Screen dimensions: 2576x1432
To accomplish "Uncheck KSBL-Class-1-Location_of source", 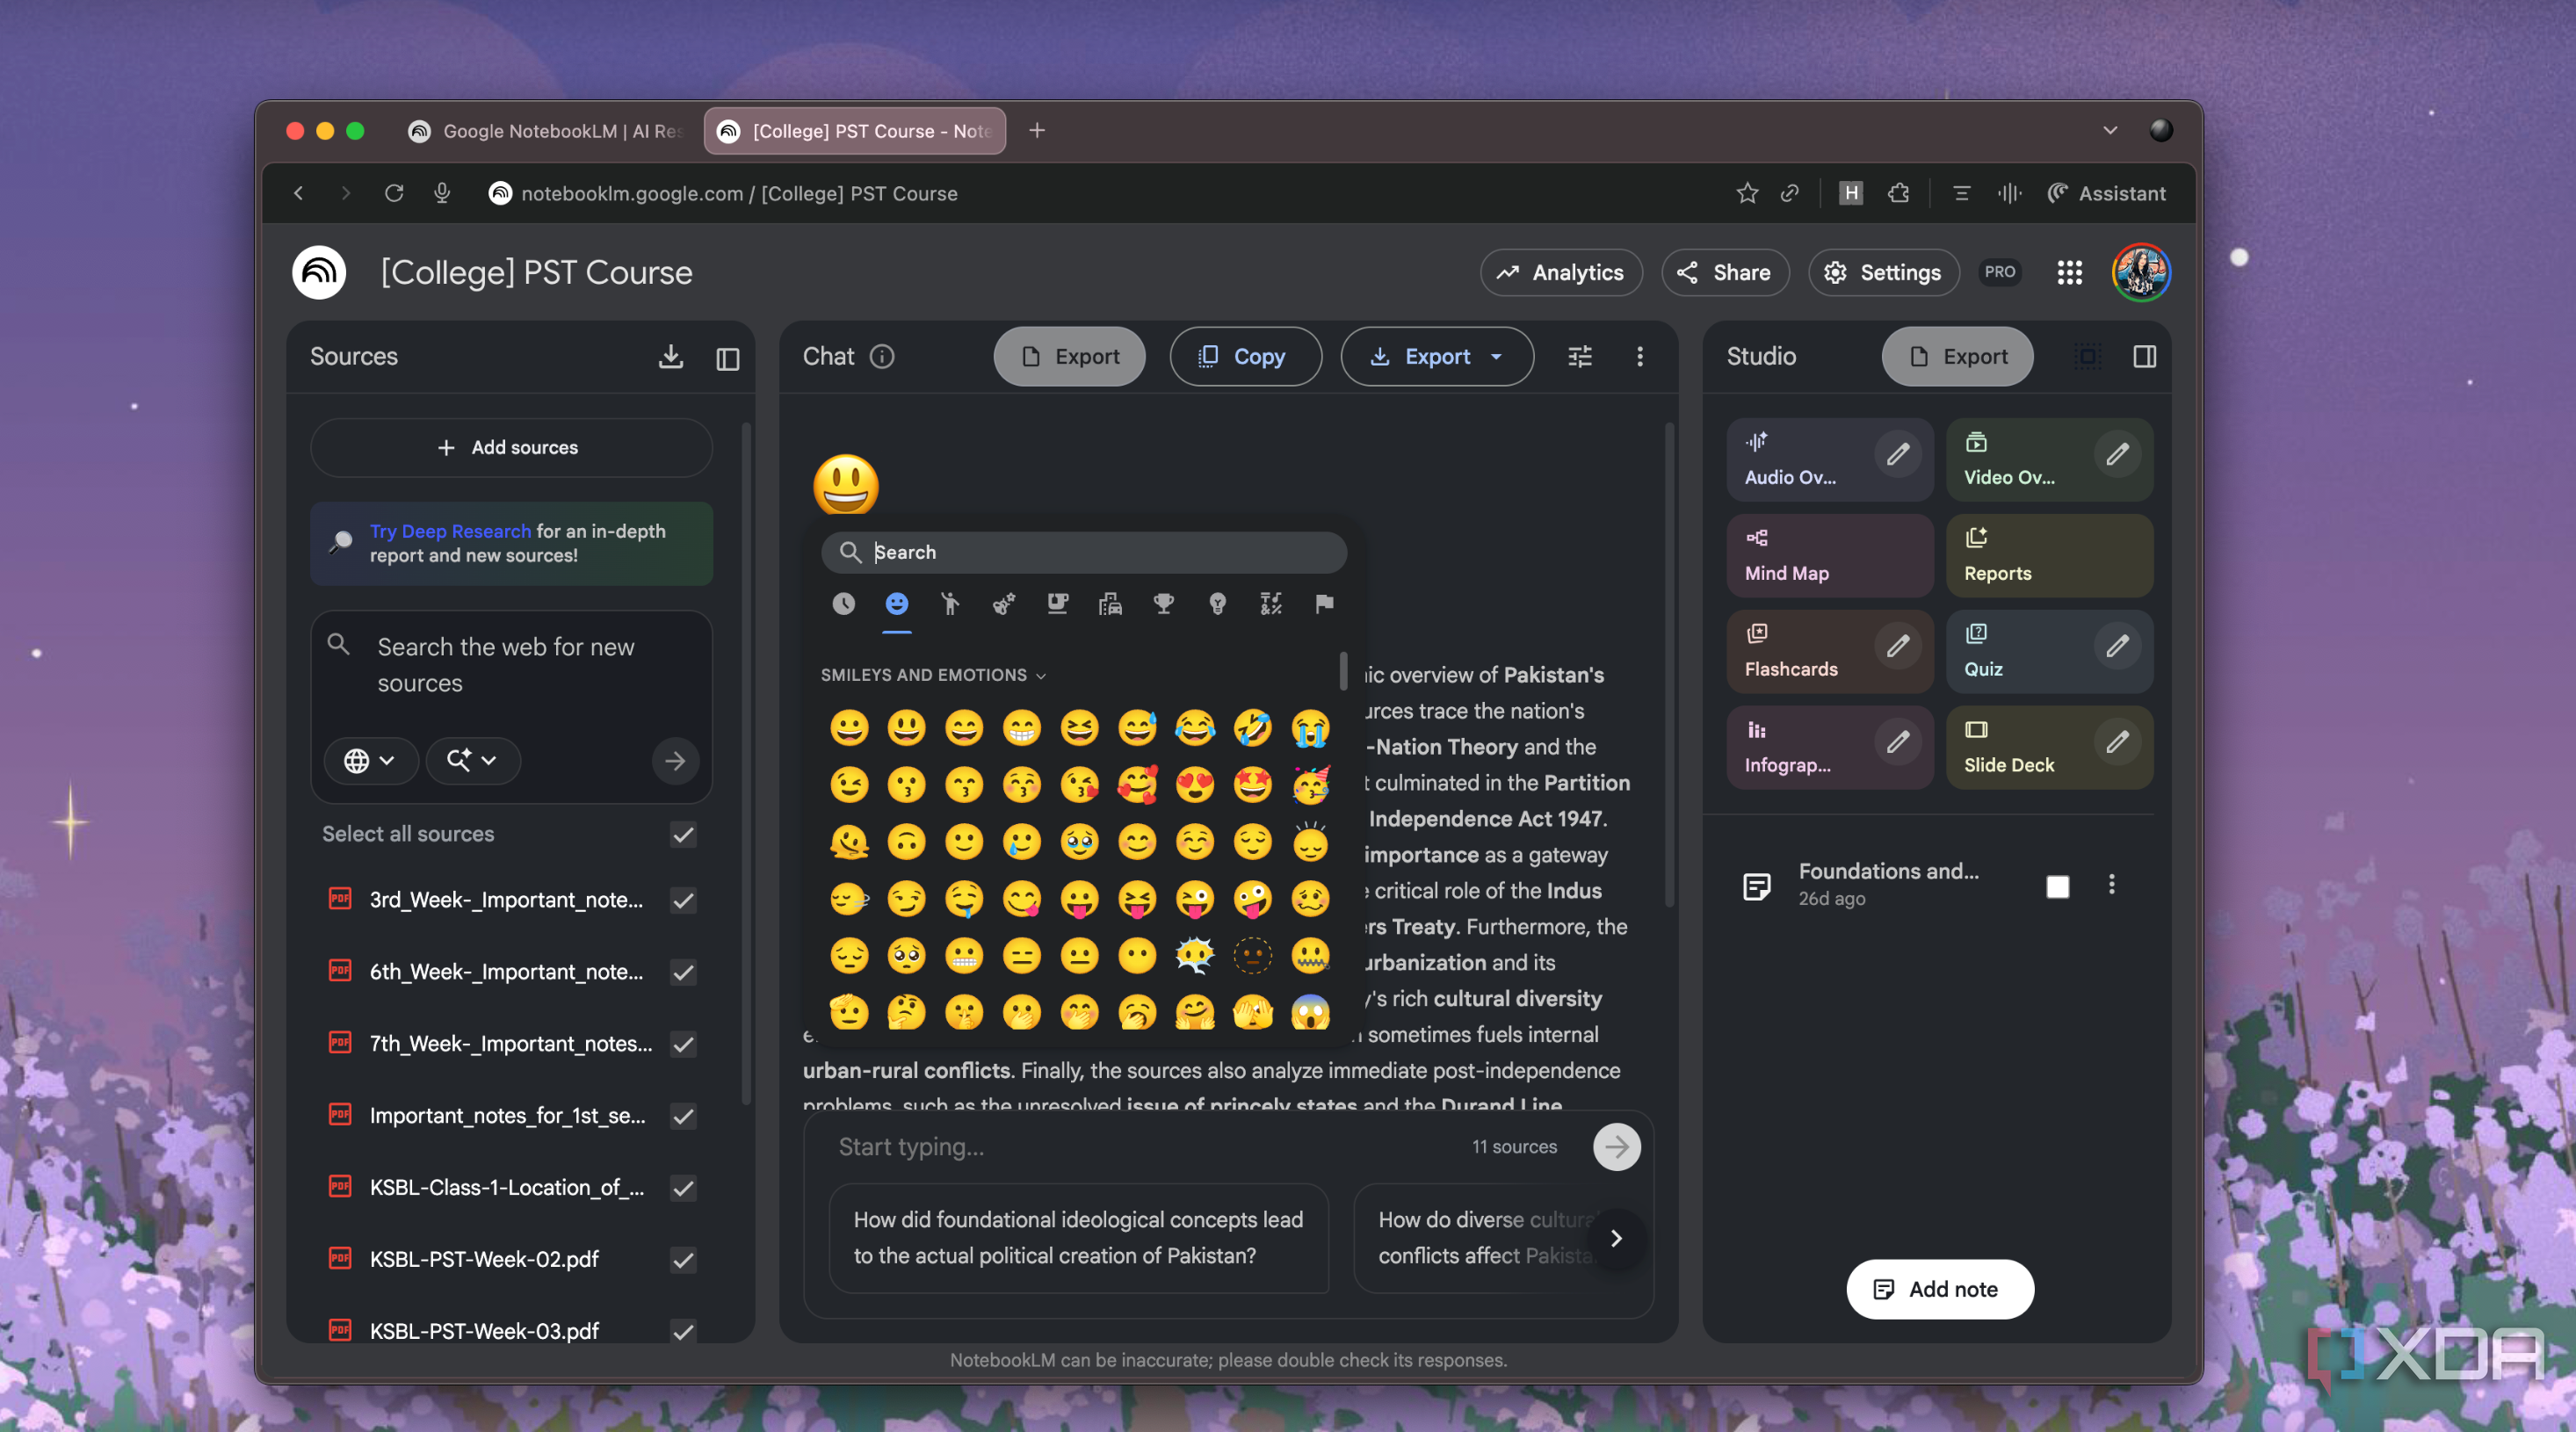I will point(684,1188).
